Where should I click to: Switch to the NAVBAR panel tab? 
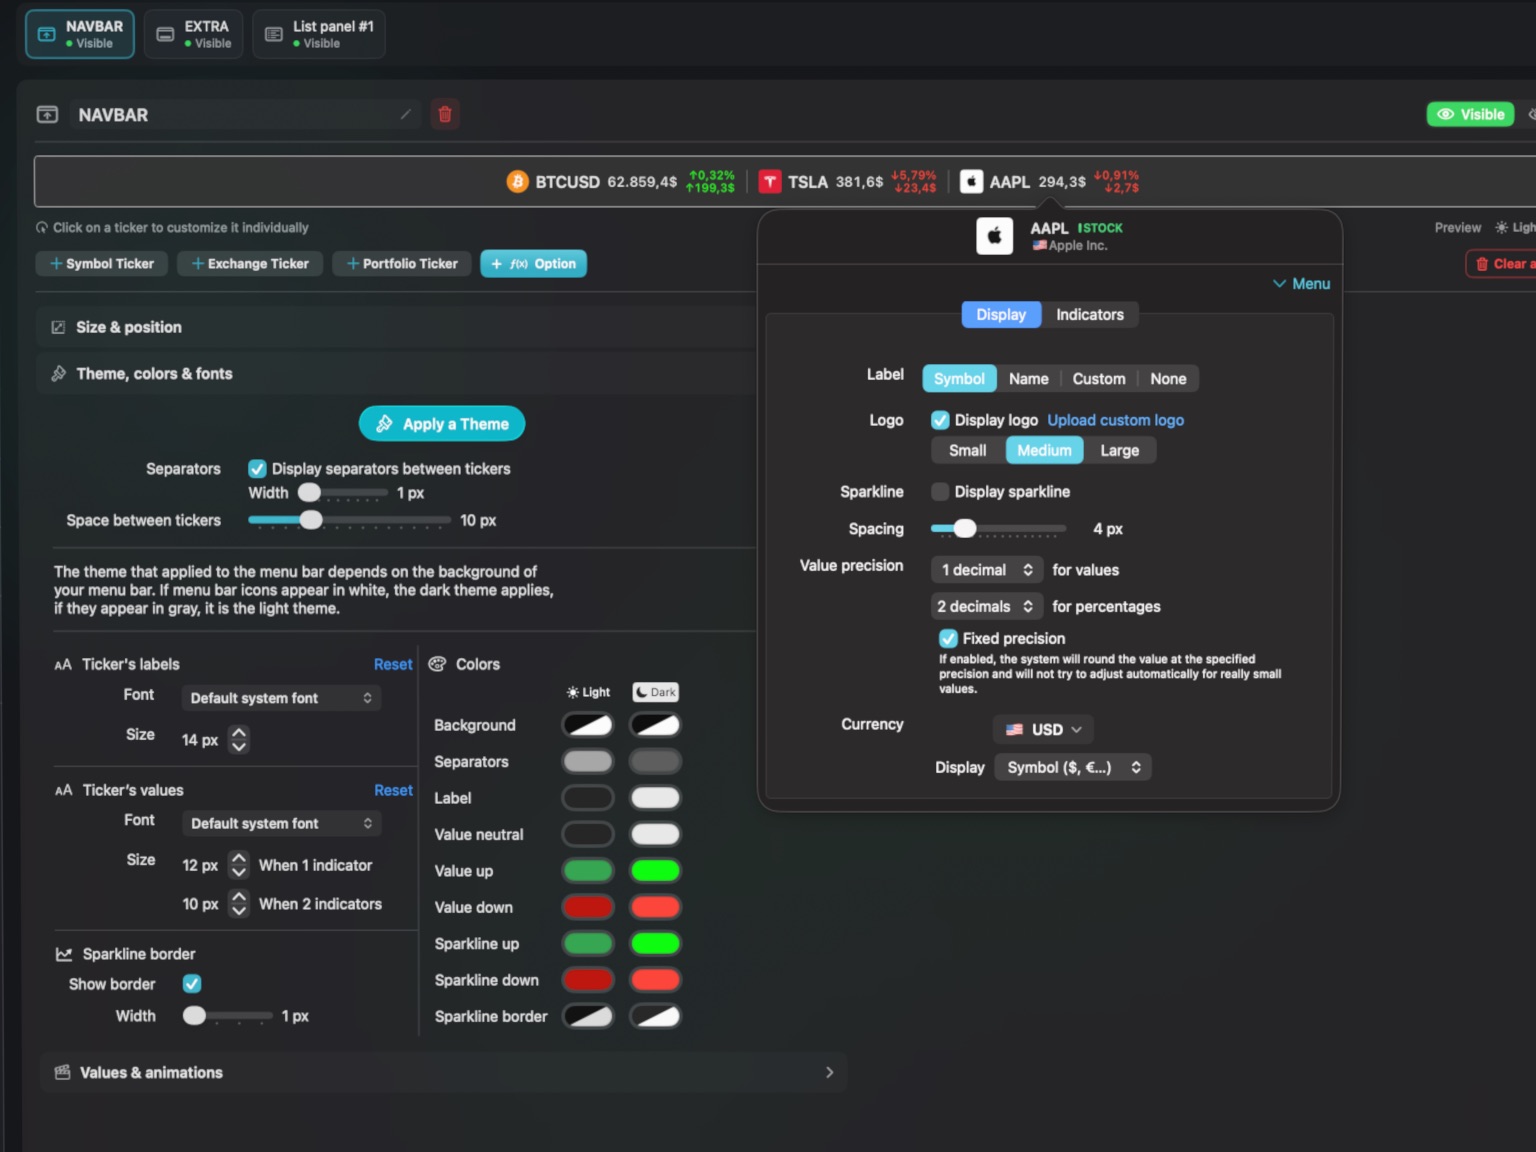pyautogui.click(x=80, y=34)
